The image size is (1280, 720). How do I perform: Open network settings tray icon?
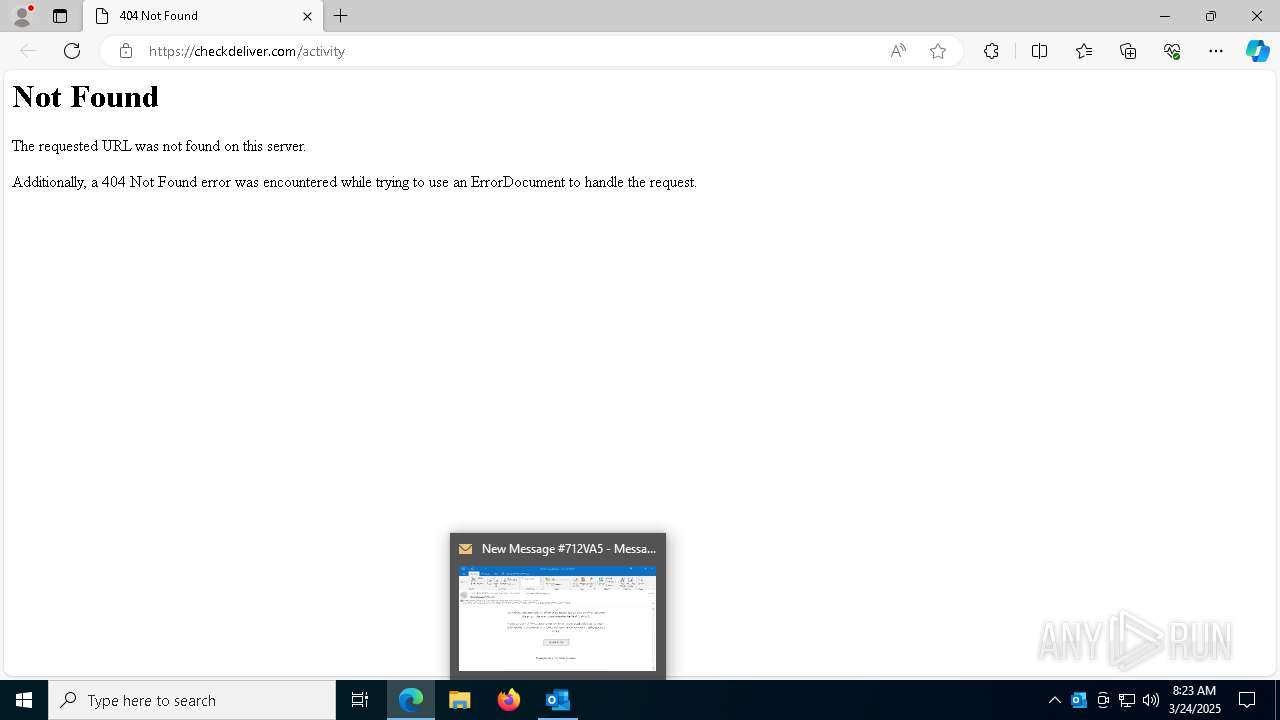tap(1127, 700)
